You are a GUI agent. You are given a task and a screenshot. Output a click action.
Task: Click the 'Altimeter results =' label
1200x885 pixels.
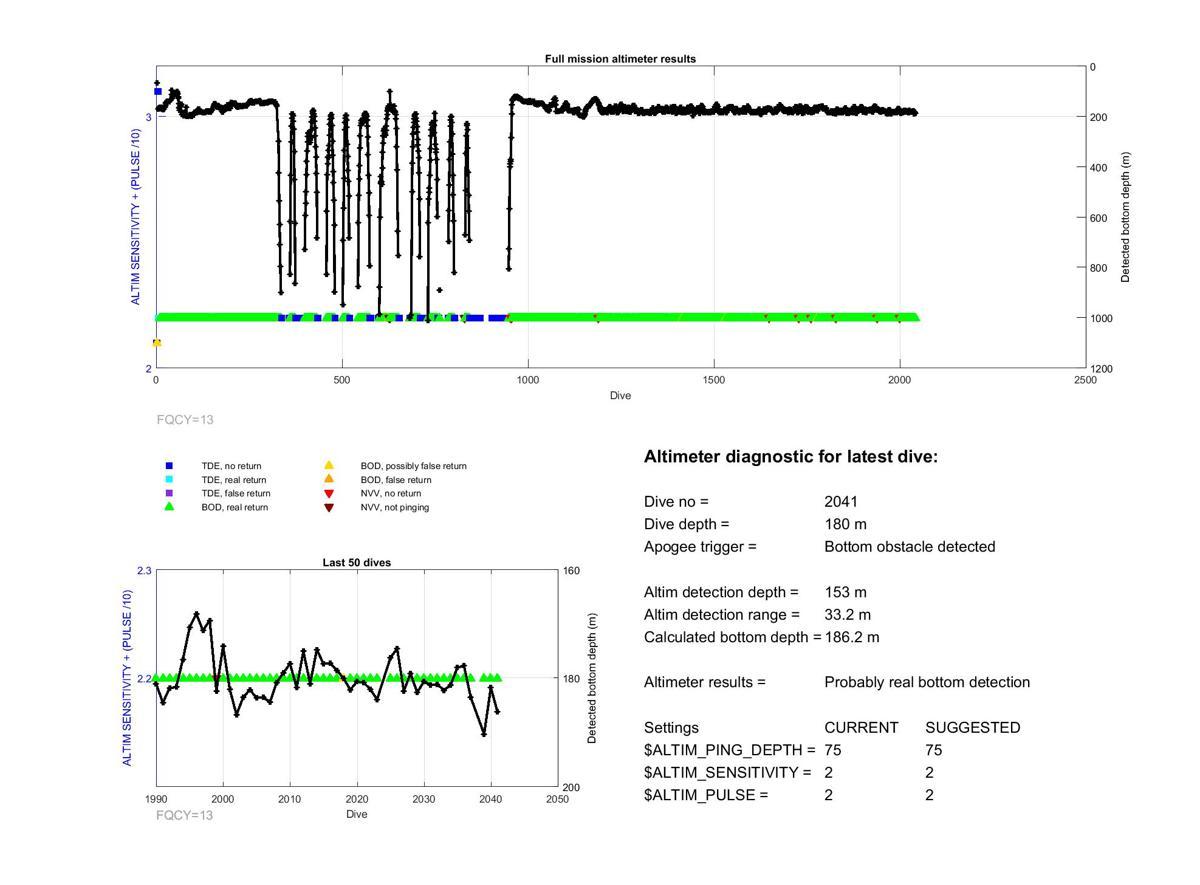click(705, 683)
